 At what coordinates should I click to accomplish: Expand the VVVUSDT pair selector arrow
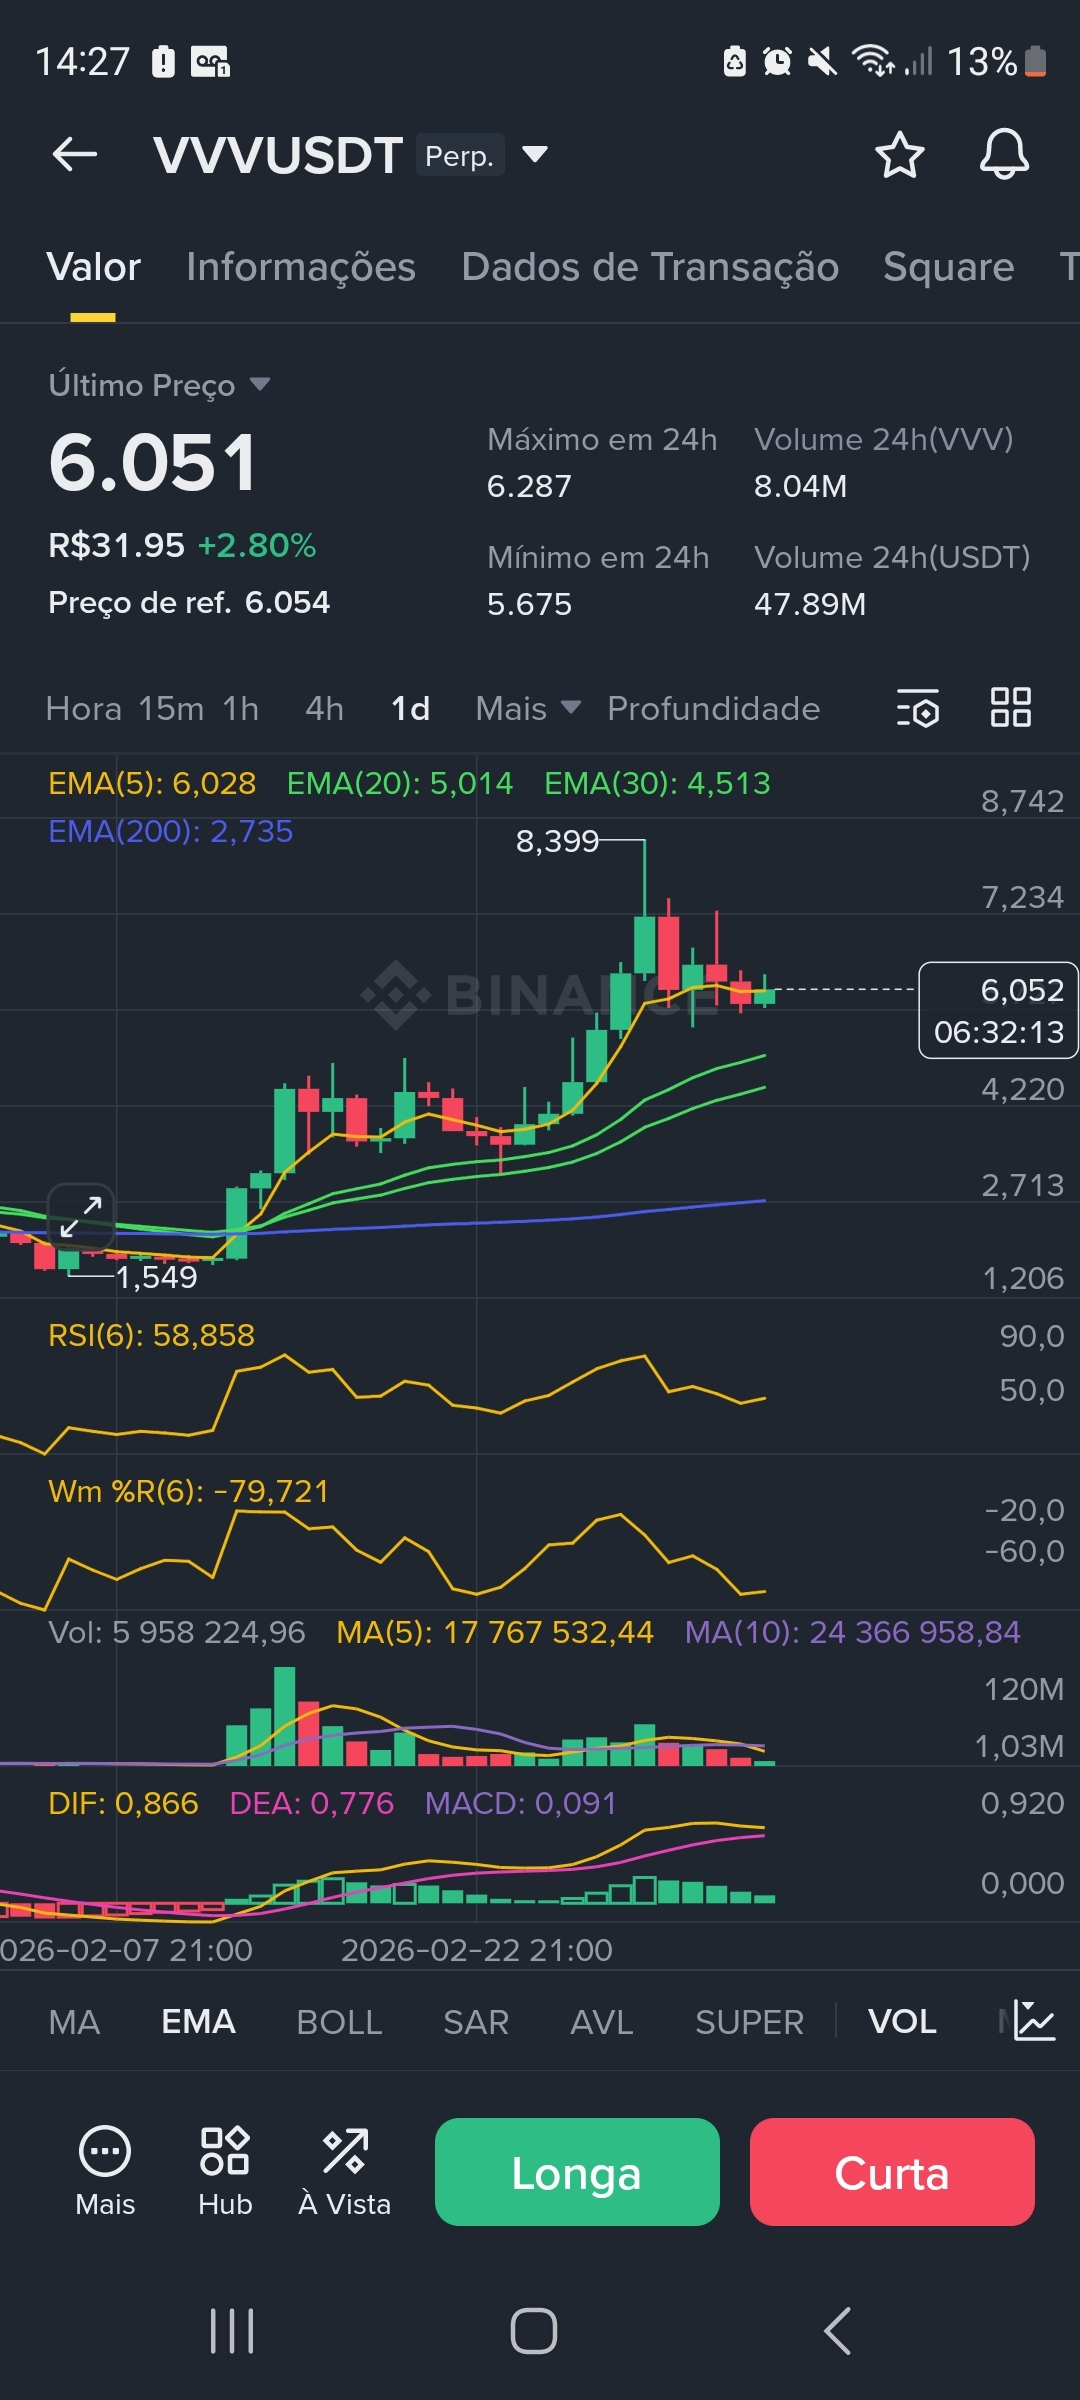(535, 154)
